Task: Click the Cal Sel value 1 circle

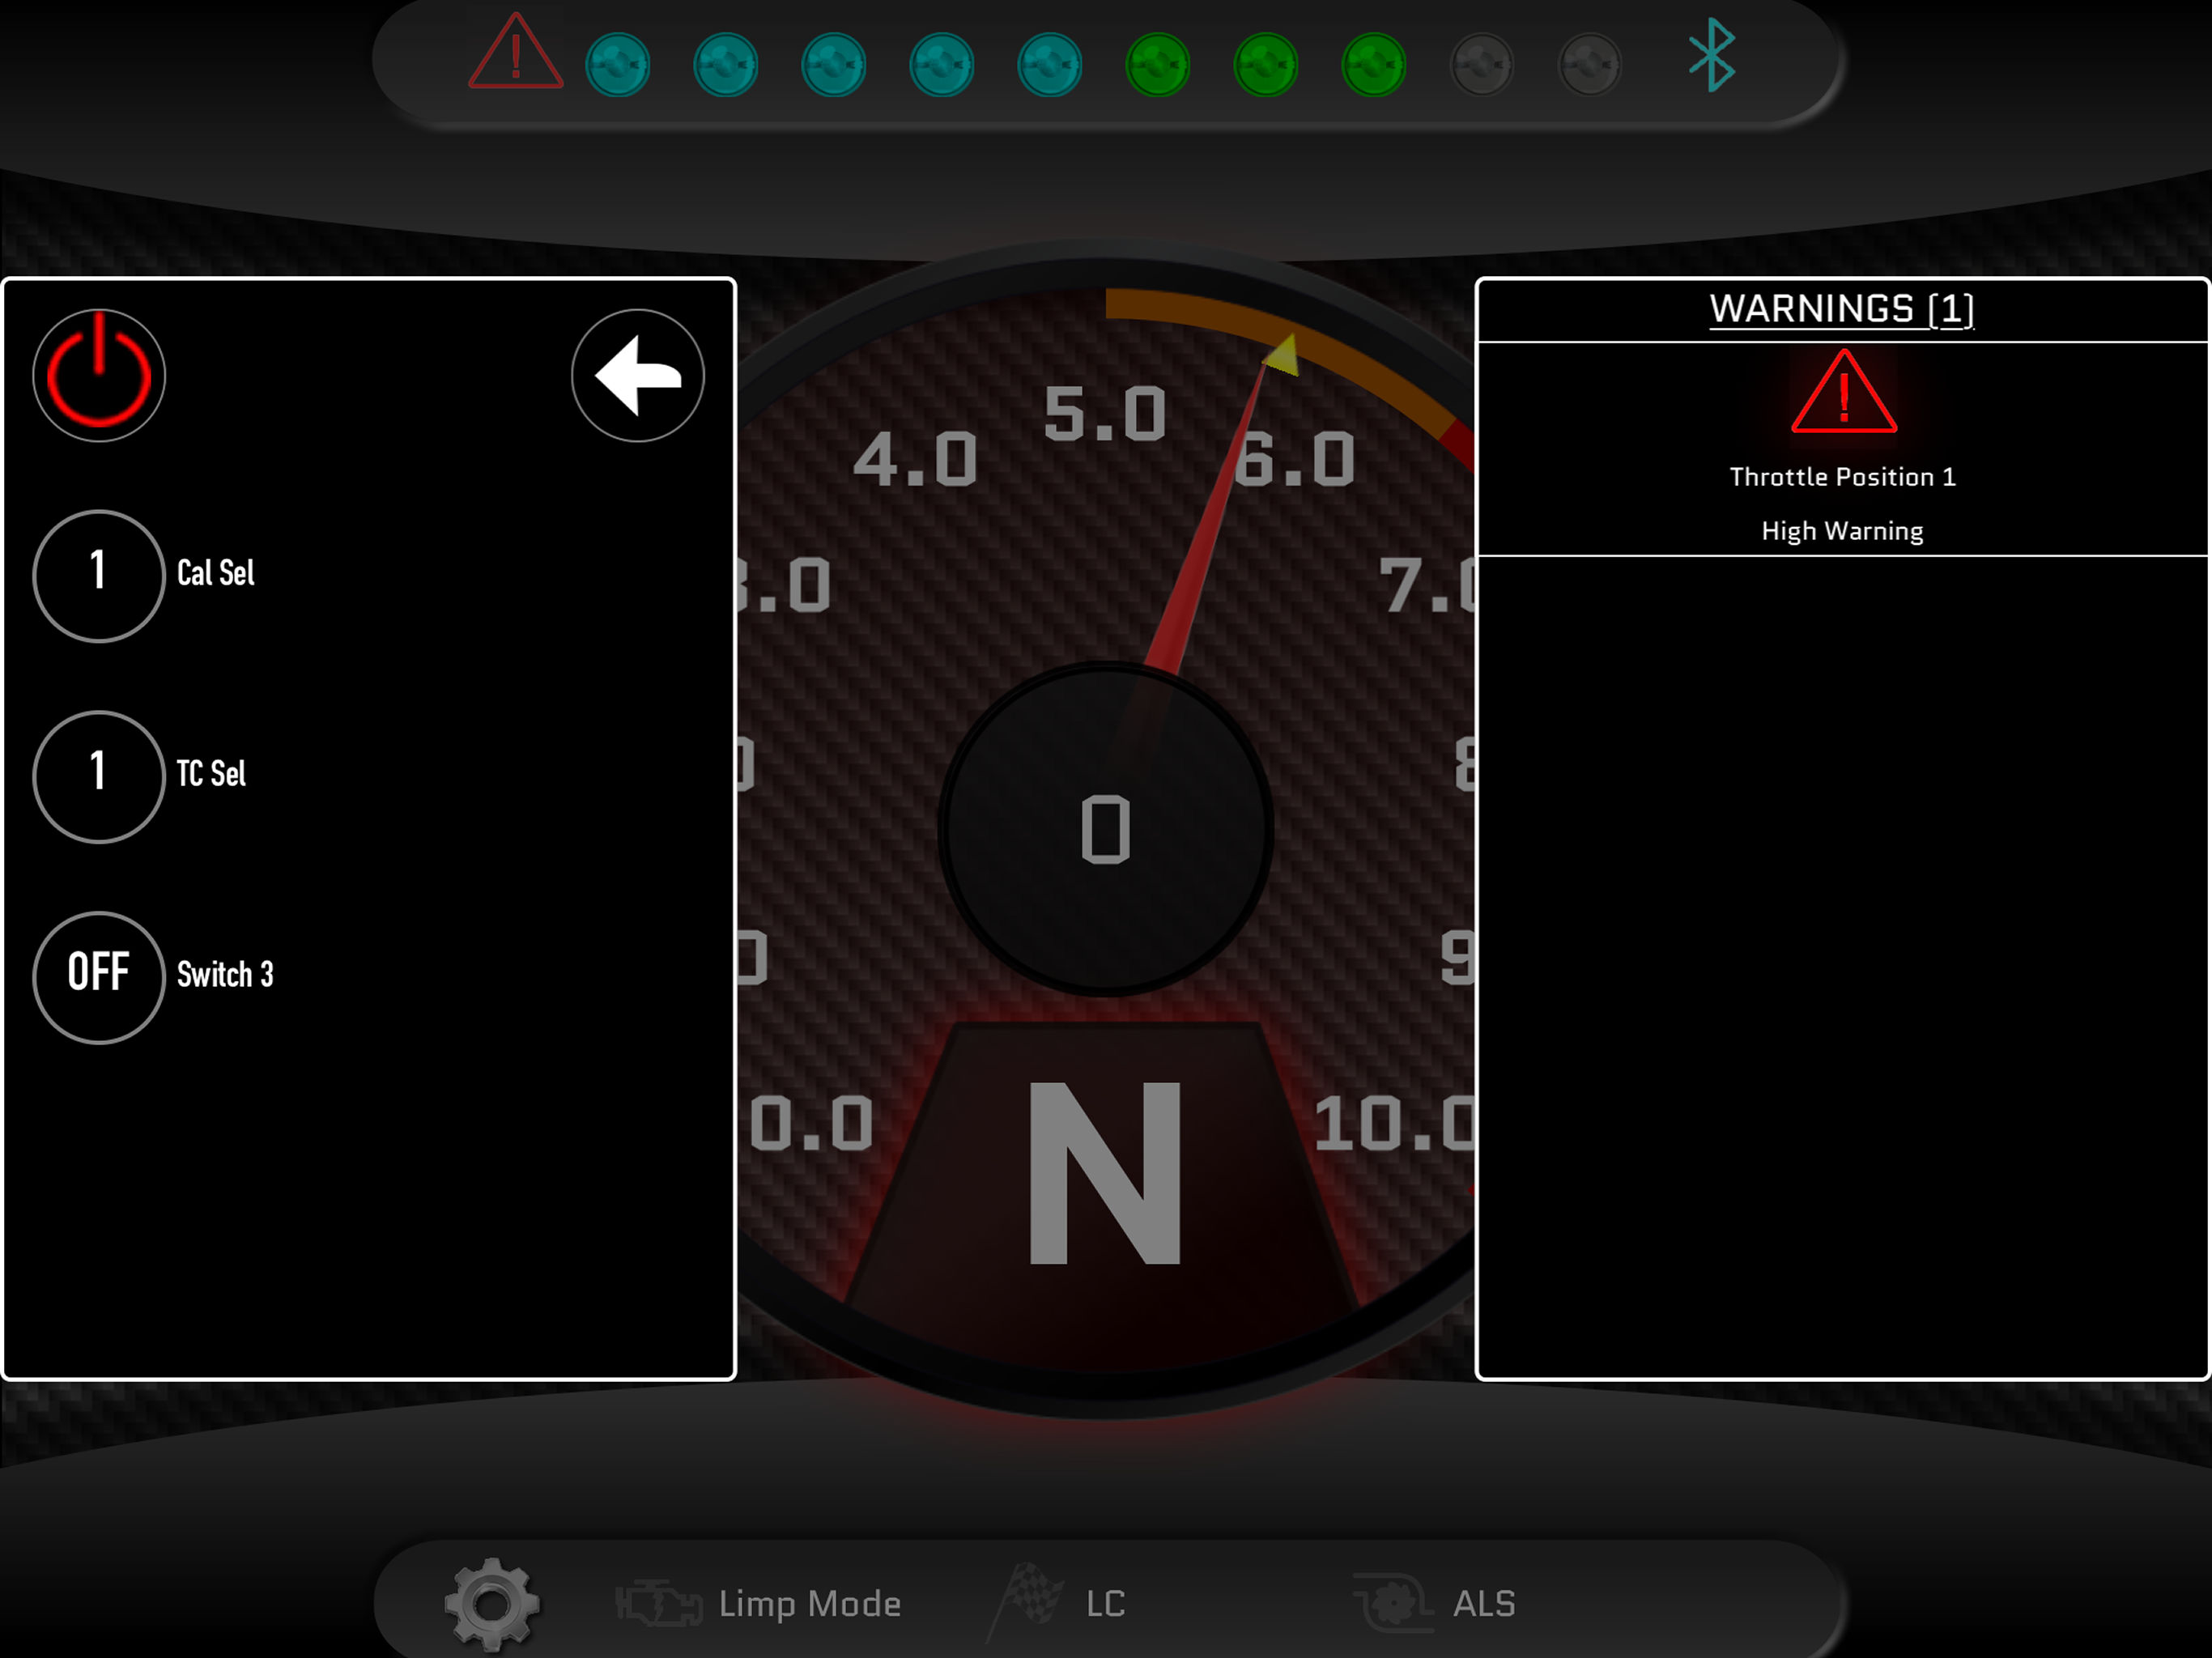Action: [x=99, y=576]
